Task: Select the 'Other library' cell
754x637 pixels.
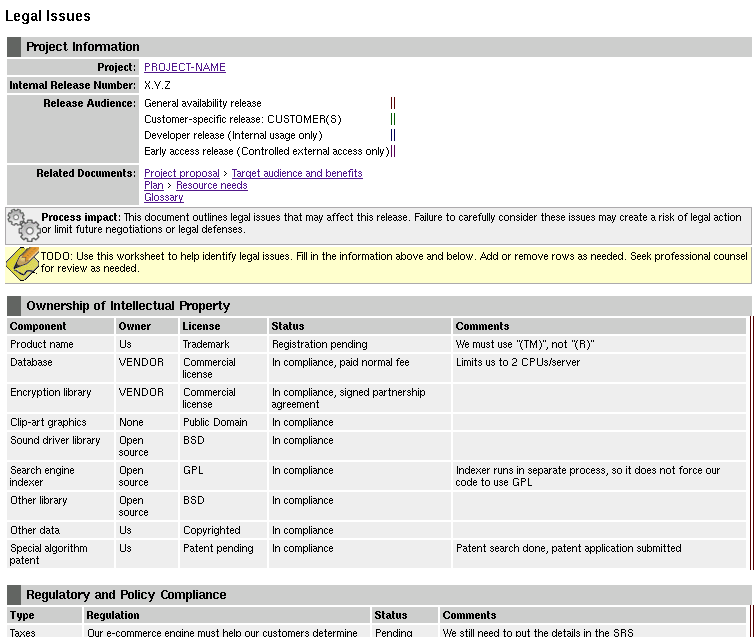Action: pos(61,506)
